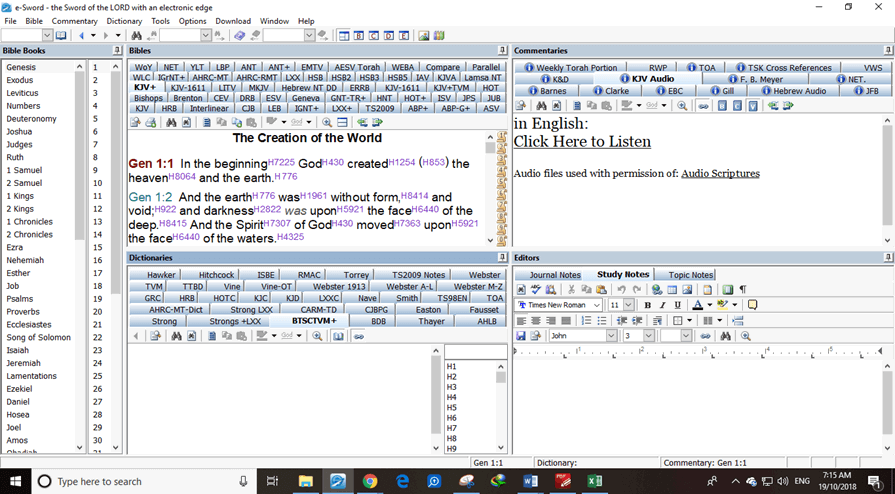
Task: Open the font size 11 dropdown
Action: point(627,305)
